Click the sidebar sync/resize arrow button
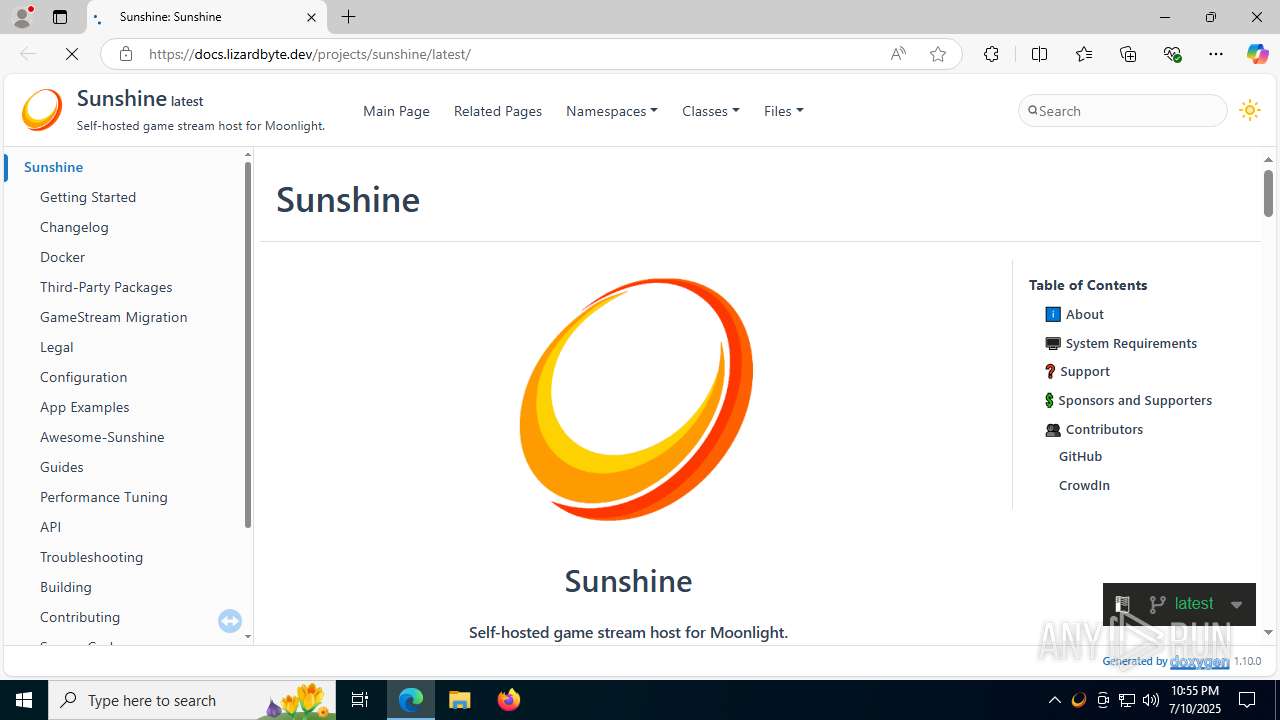 [x=230, y=621]
